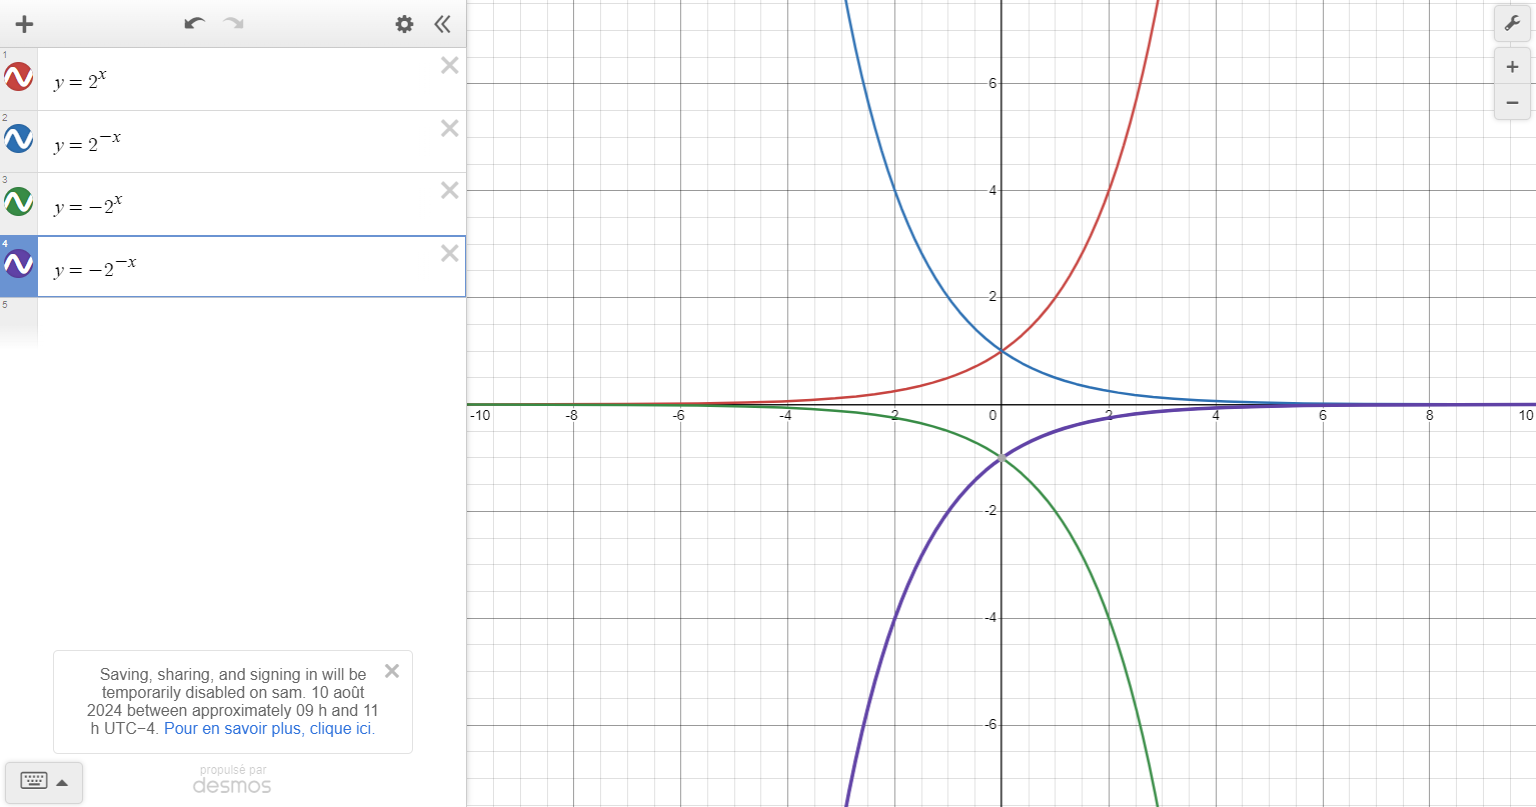Open graph settings wrench
This screenshot has width=1536, height=807.
[1512, 24]
